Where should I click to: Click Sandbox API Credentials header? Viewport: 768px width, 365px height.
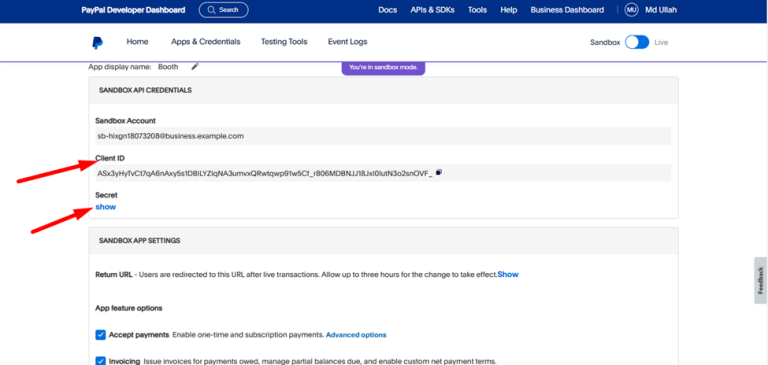(145, 90)
